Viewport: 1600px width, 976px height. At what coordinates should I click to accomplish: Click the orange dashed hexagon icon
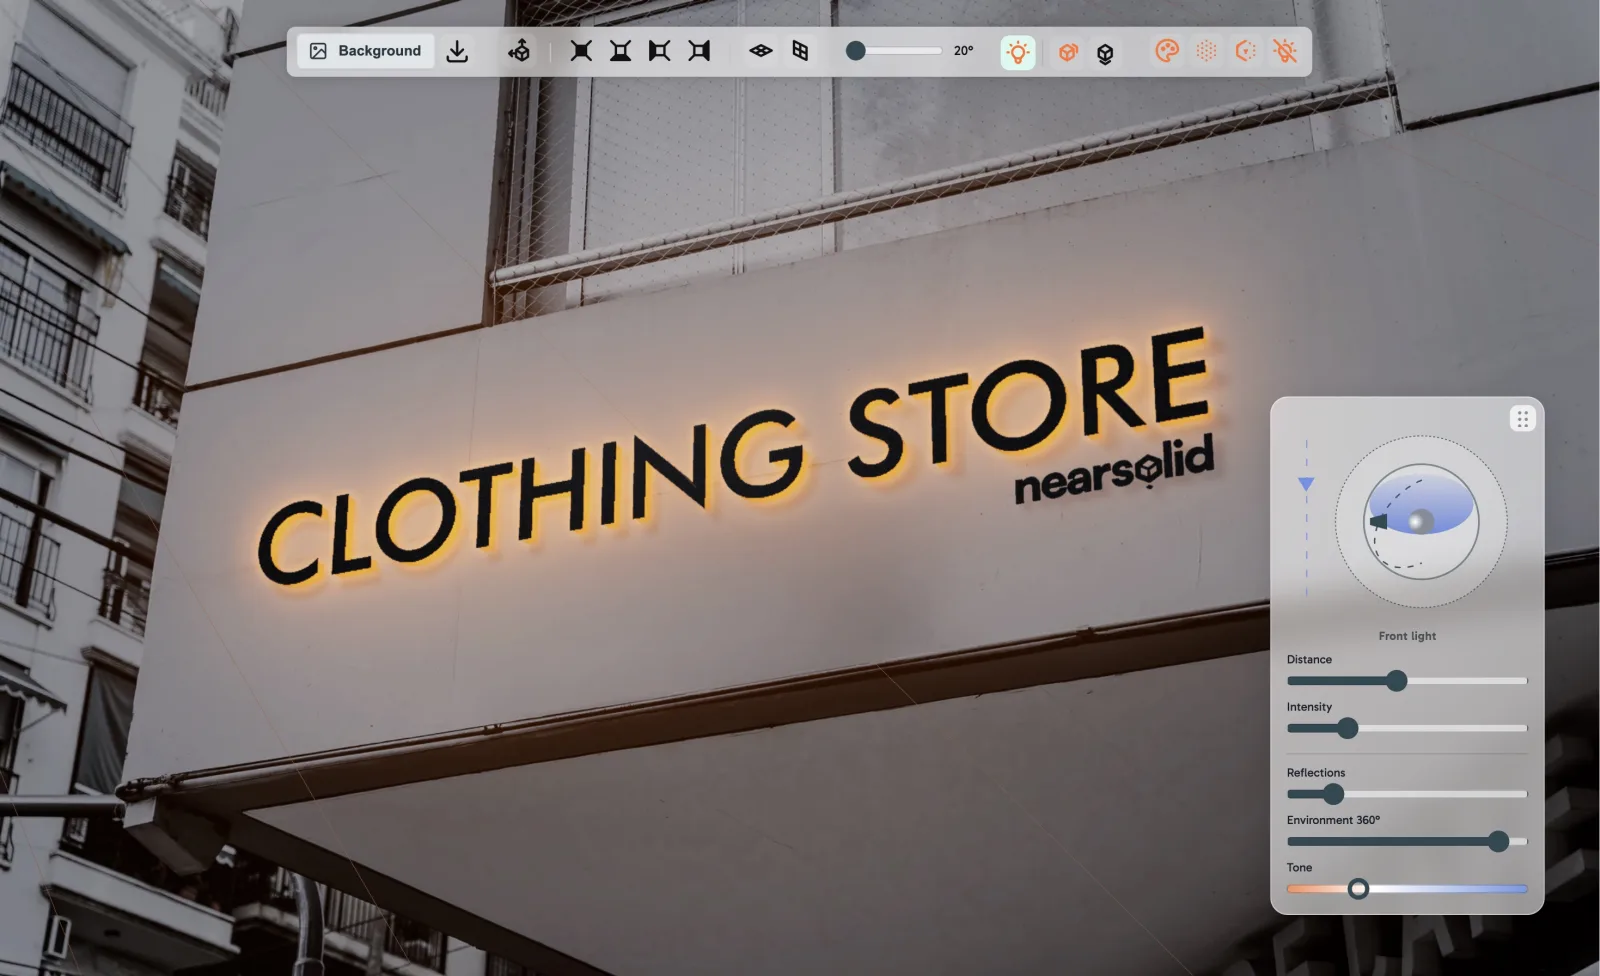pos(1245,51)
